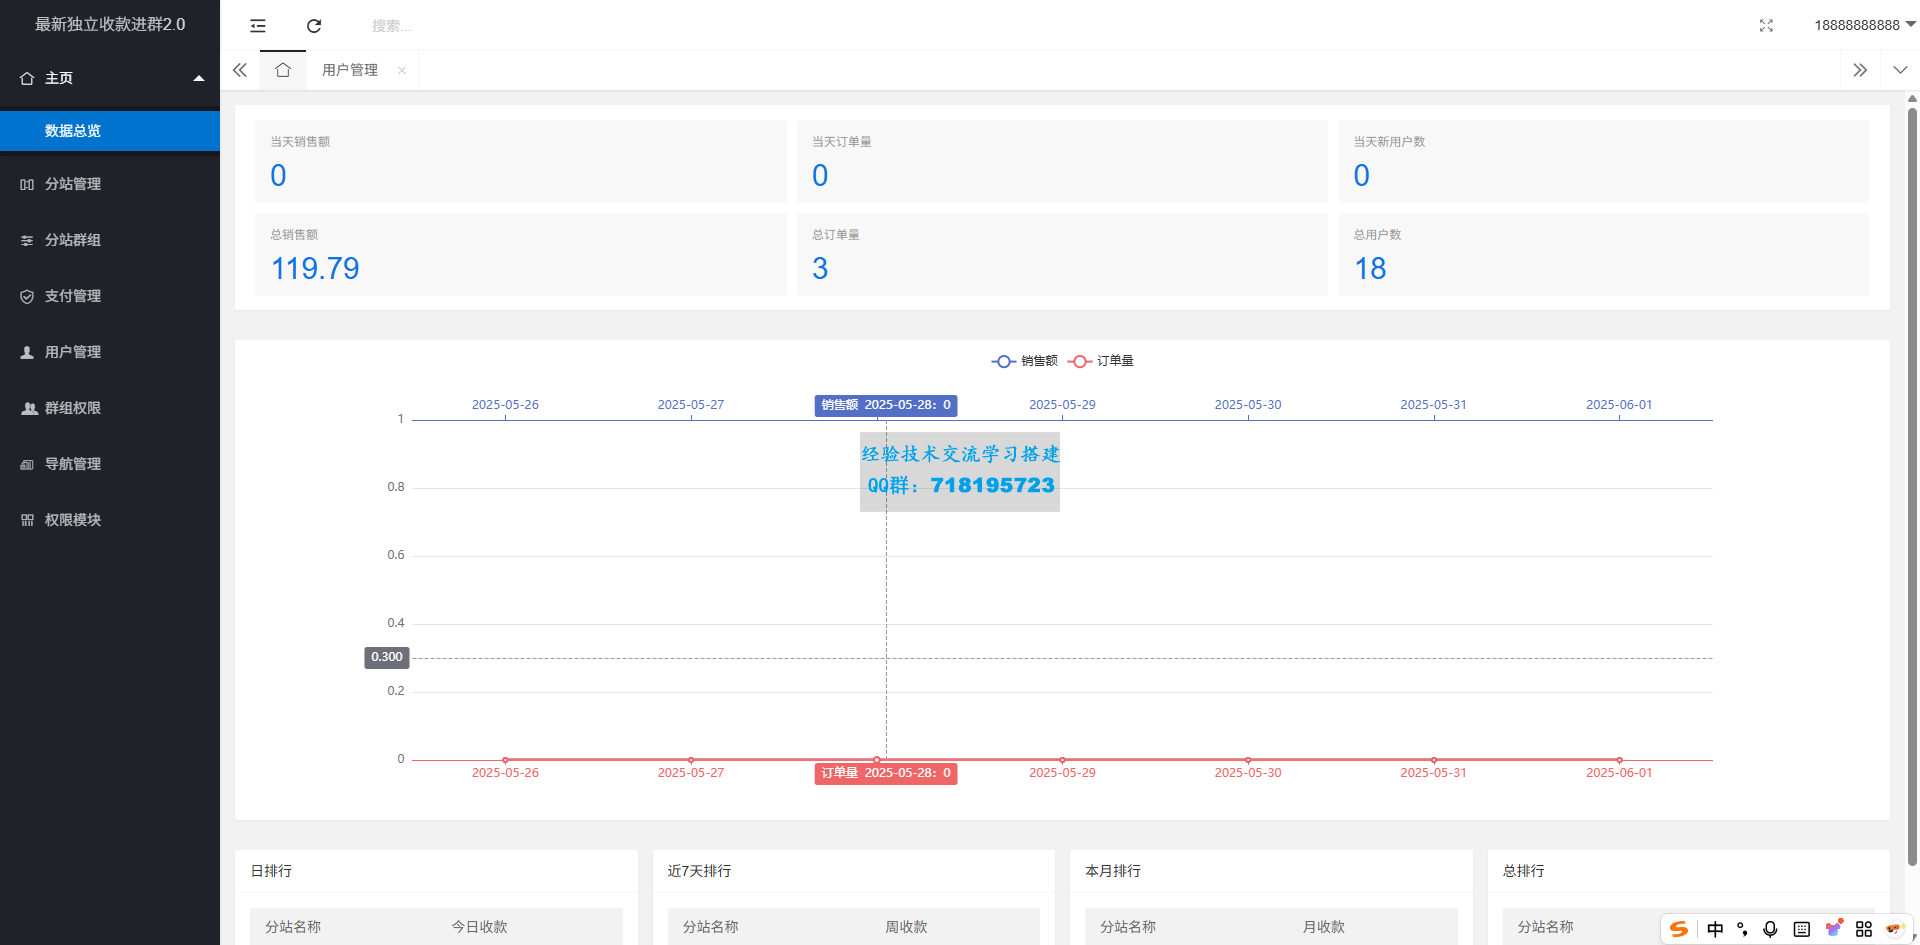Click the 本月排行 panel heading
This screenshot has width=1920, height=945.
click(1113, 871)
